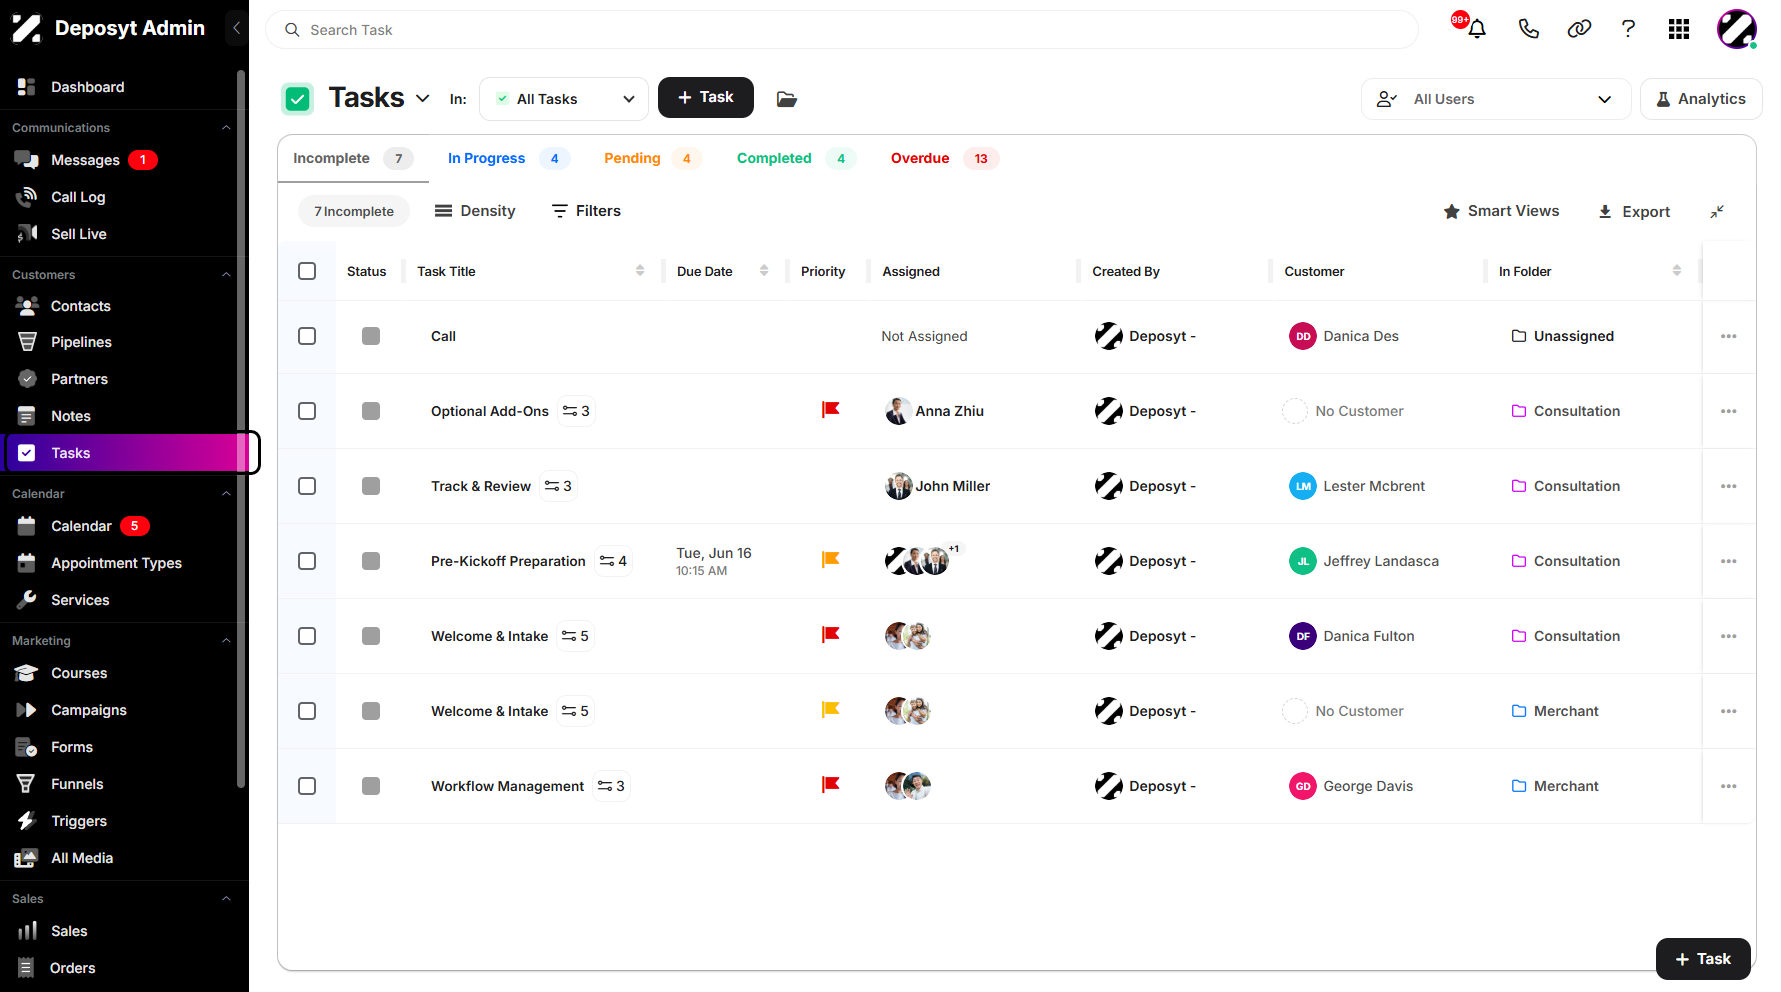1781x992 pixels.
Task: Open the help question mark icon
Action: pyautogui.click(x=1628, y=29)
